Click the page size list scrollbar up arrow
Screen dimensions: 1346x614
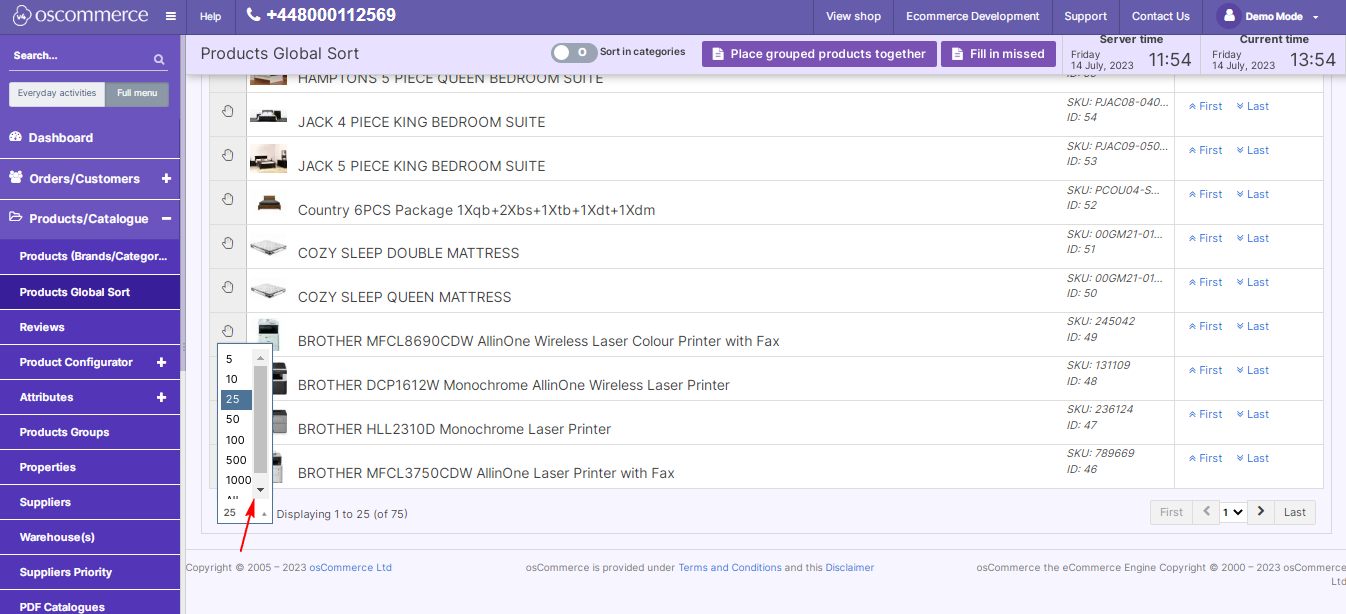[261, 358]
